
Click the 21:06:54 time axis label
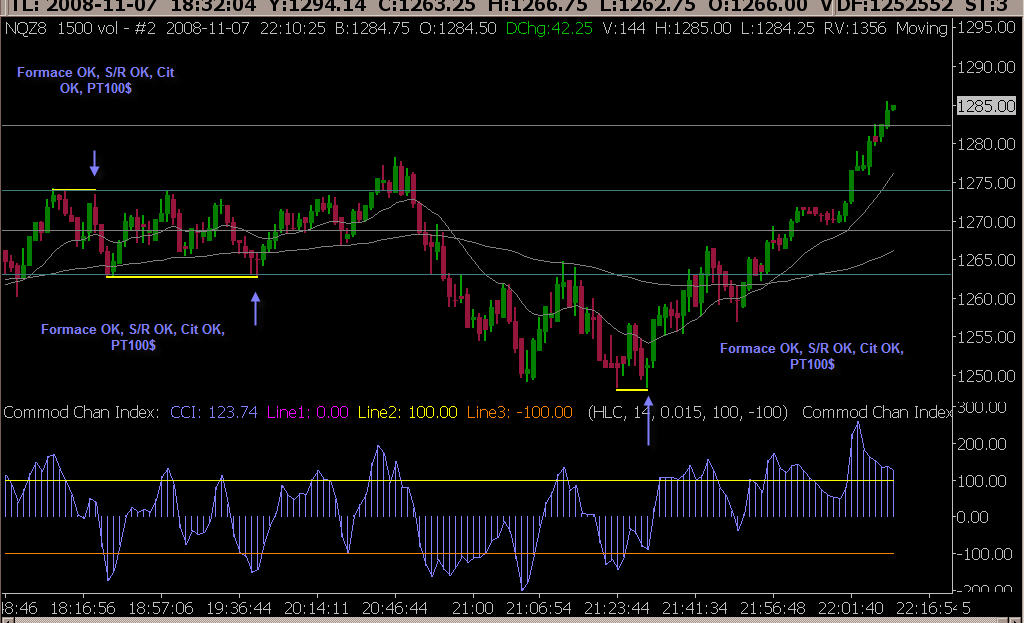tap(539, 609)
